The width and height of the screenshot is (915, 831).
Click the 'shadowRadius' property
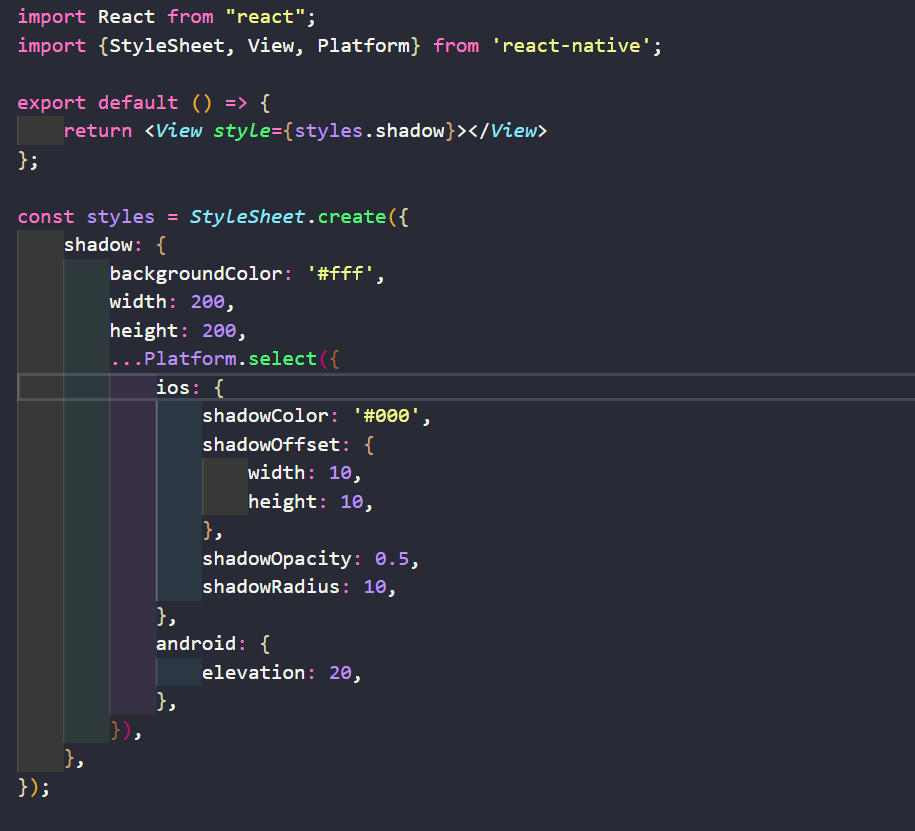point(271,587)
